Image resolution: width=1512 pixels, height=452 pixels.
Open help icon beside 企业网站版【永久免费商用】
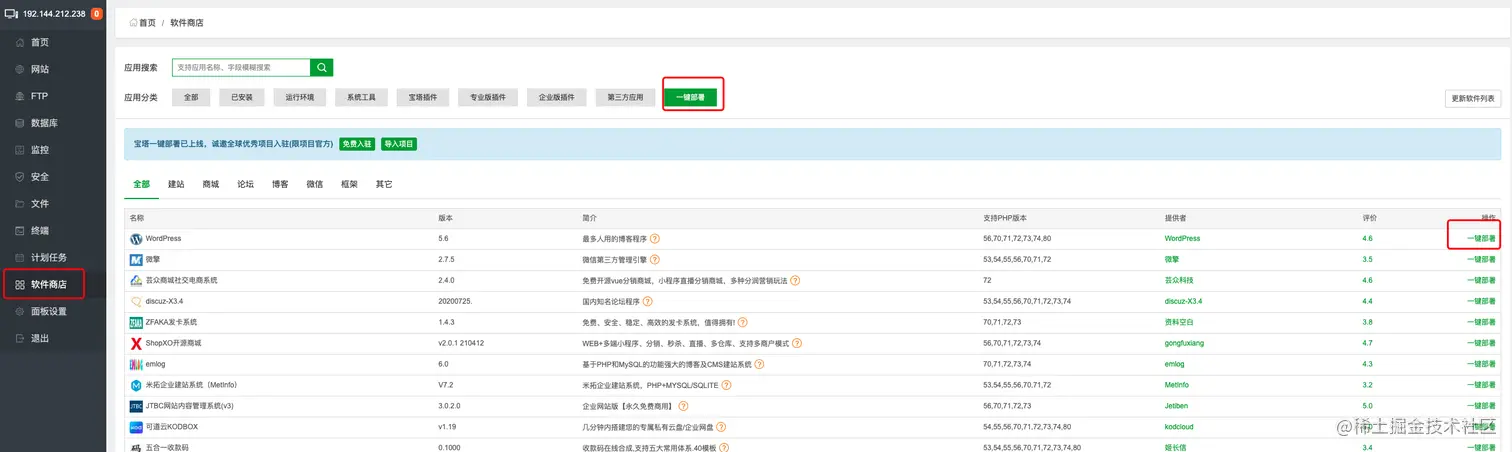[x=683, y=406]
